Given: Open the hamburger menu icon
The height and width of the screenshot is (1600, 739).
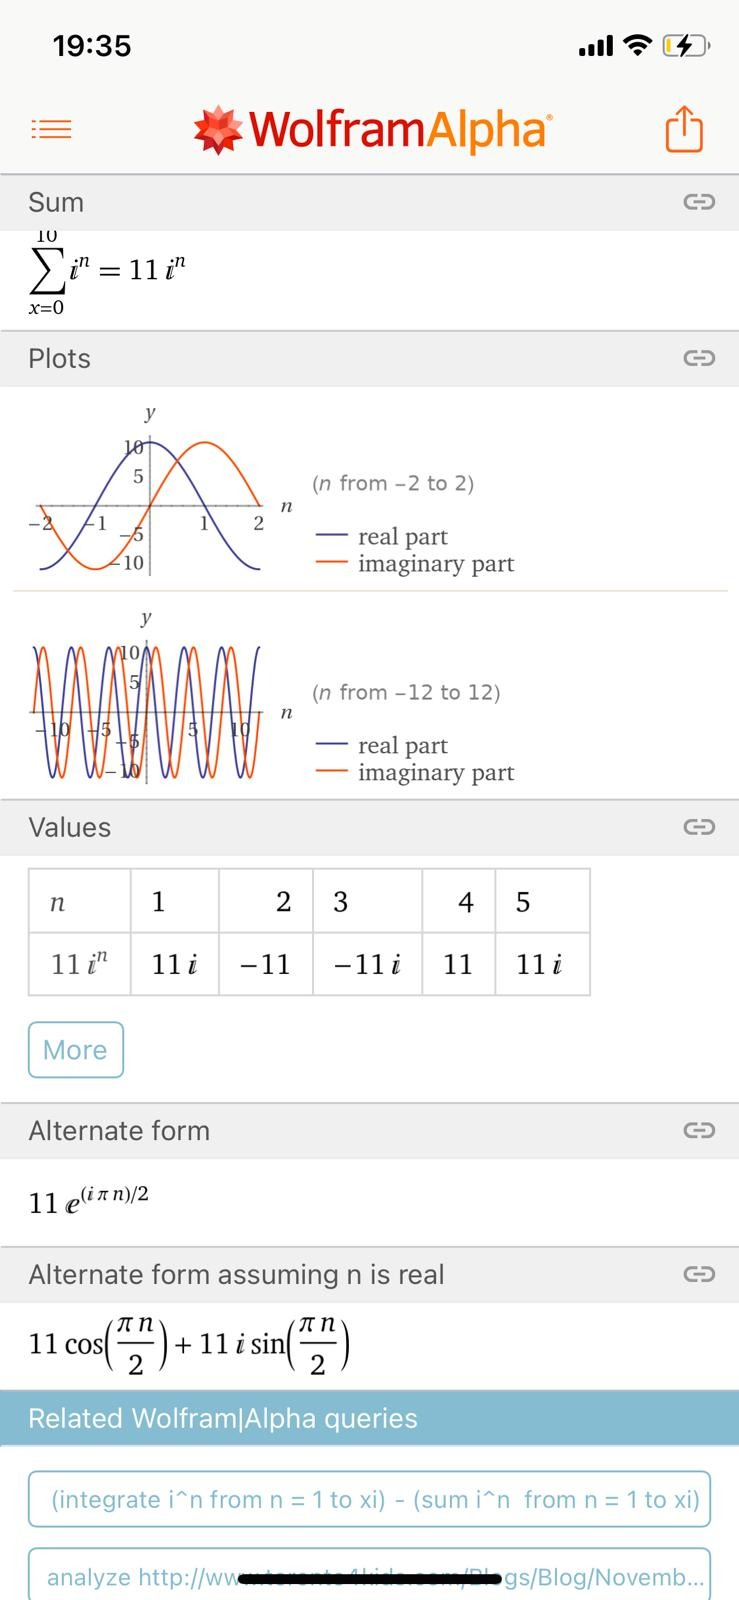Looking at the screenshot, I should (51, 129).
